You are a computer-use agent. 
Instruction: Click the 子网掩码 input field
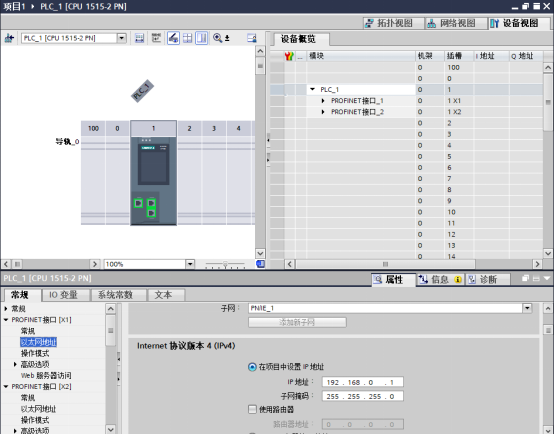click(x=363, y=396)
